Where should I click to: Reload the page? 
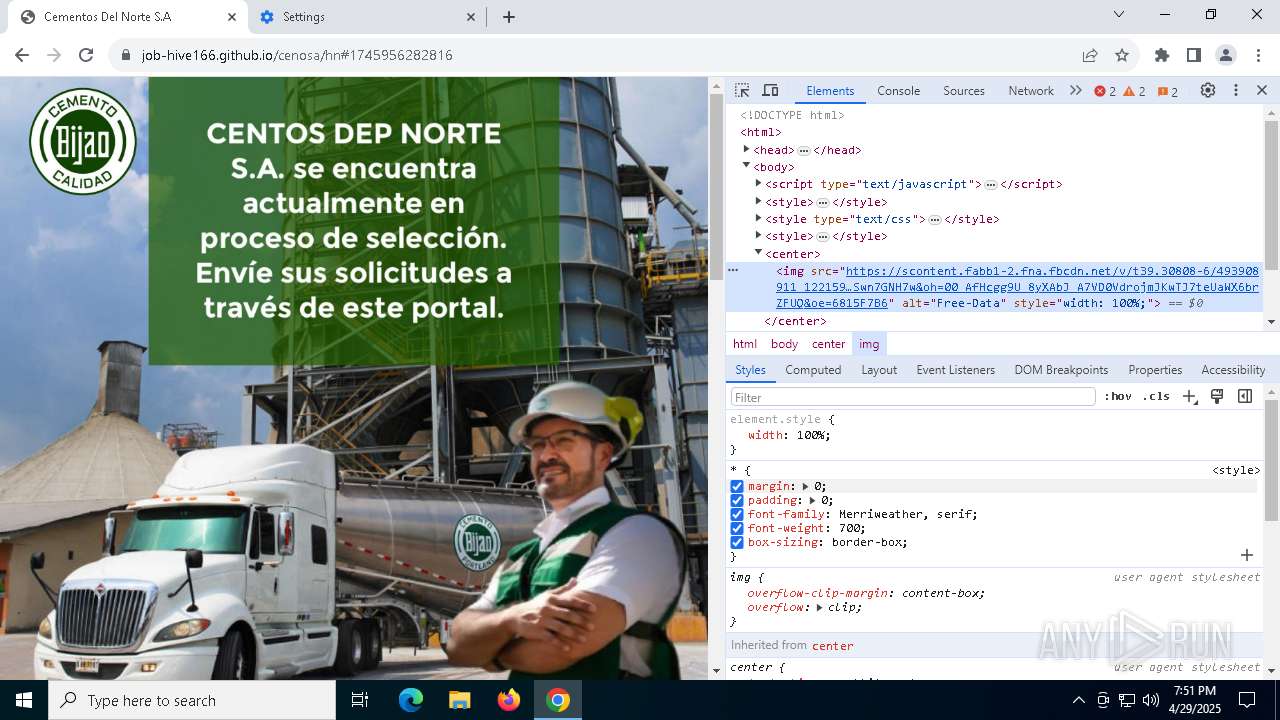[86, 55]
